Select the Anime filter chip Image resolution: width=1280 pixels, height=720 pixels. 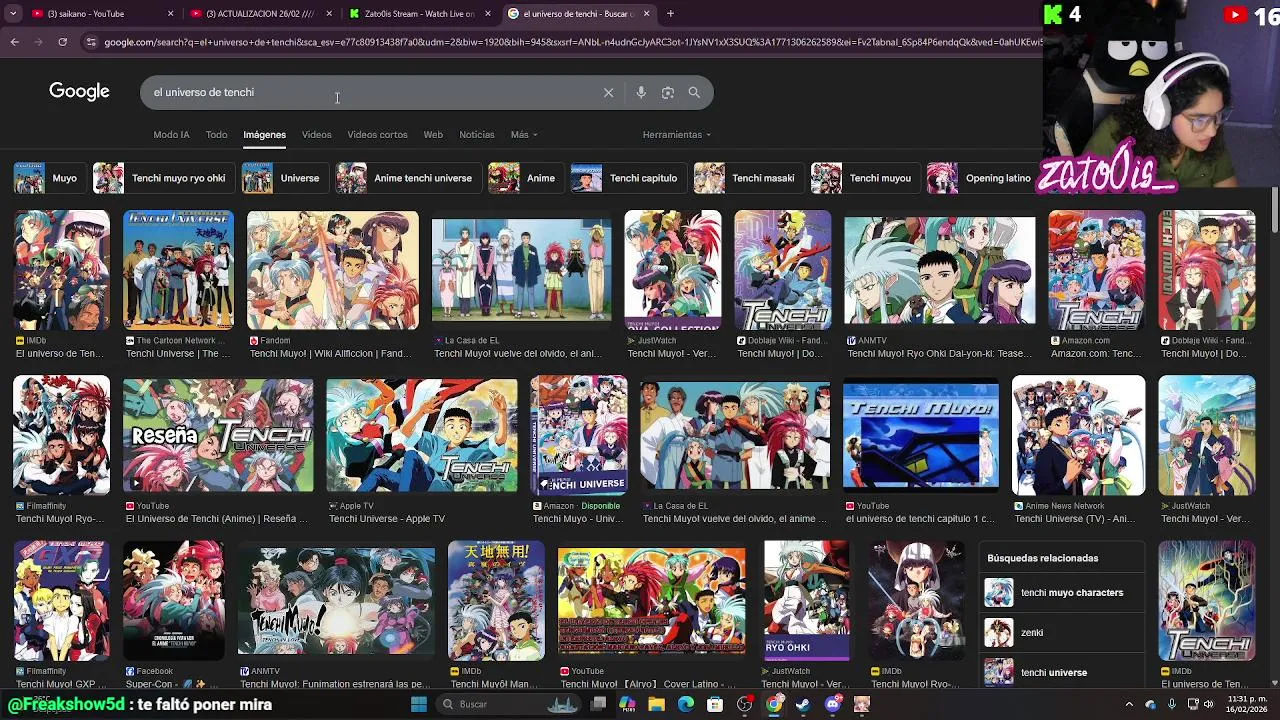[x=525, y=178]
